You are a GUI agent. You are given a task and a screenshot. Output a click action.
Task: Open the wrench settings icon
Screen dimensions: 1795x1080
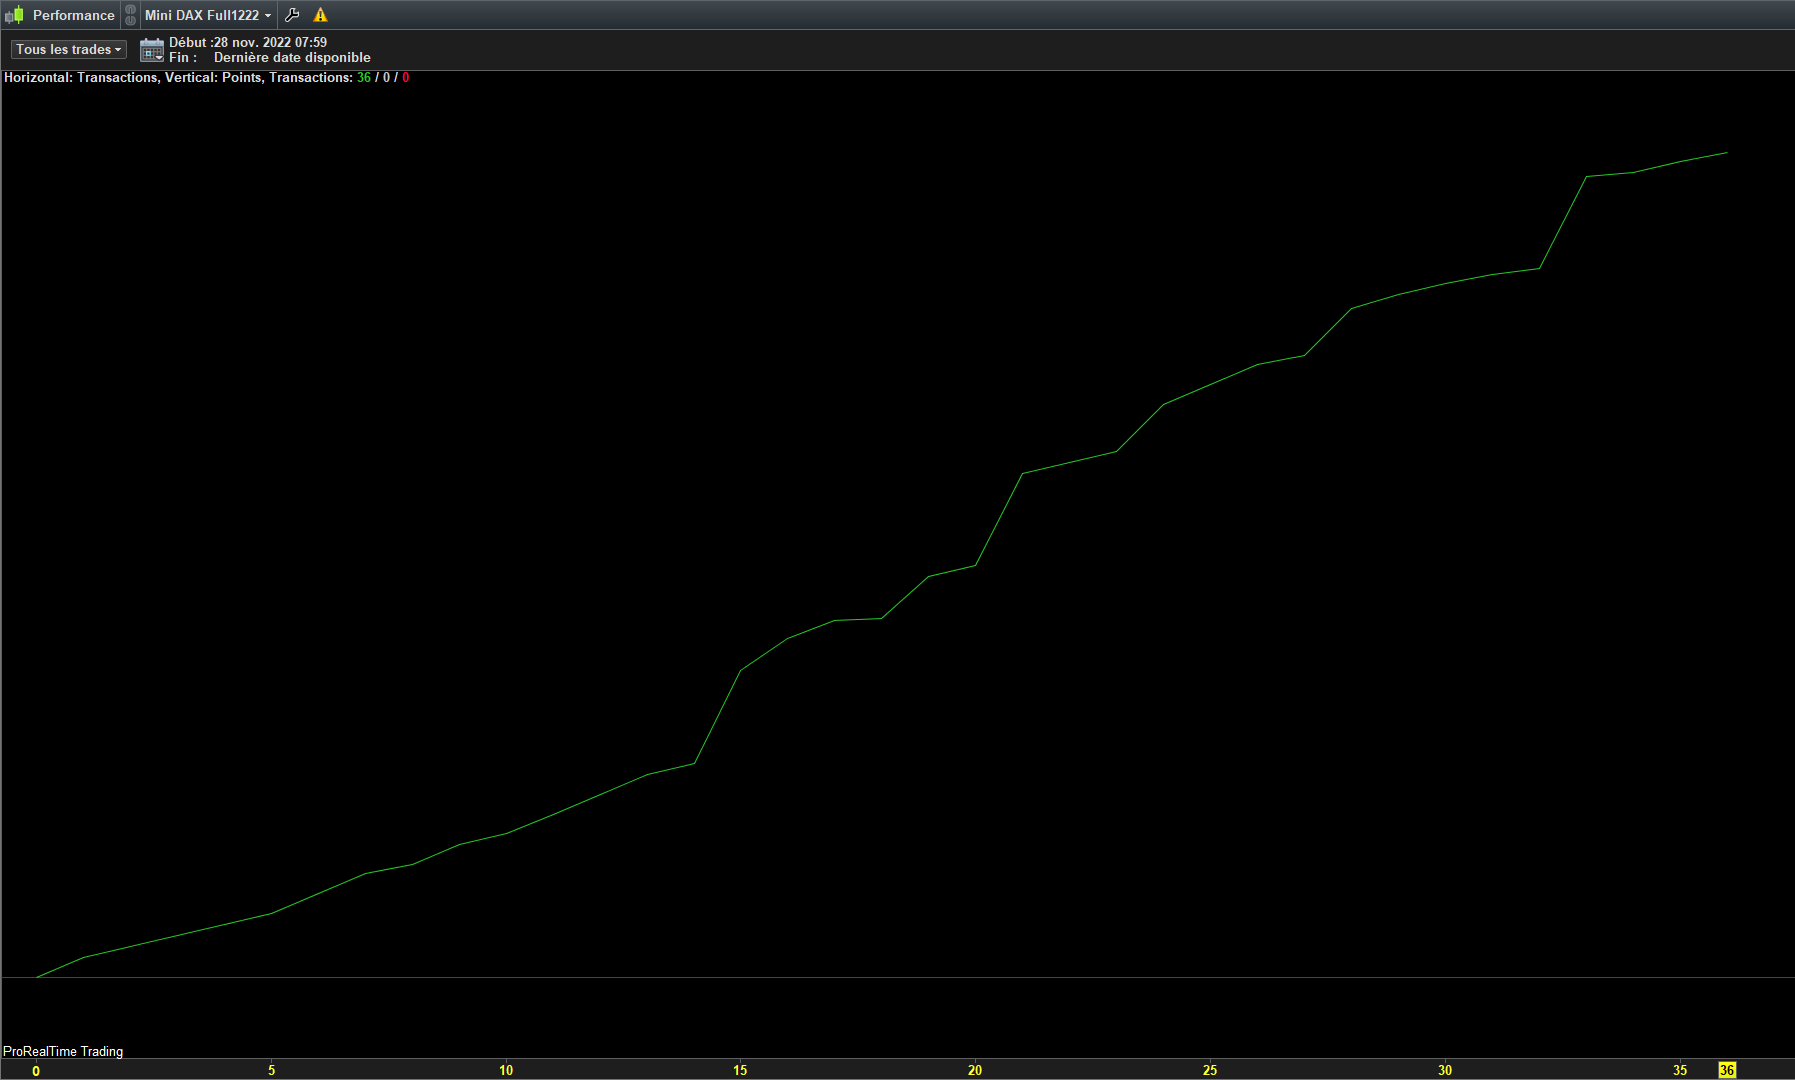pos(292,15)
